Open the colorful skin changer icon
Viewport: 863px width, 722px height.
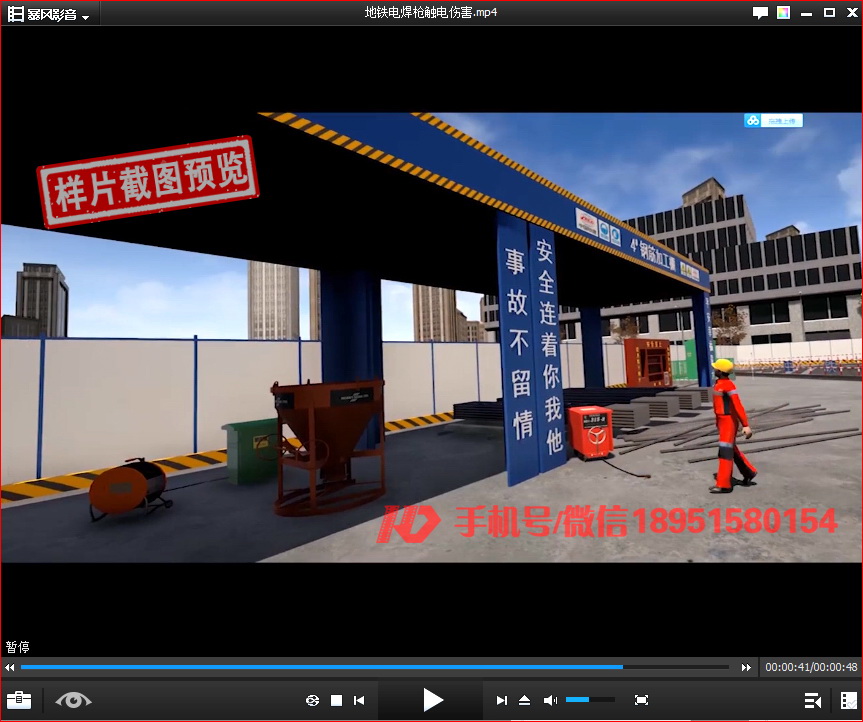coord(783,13)
